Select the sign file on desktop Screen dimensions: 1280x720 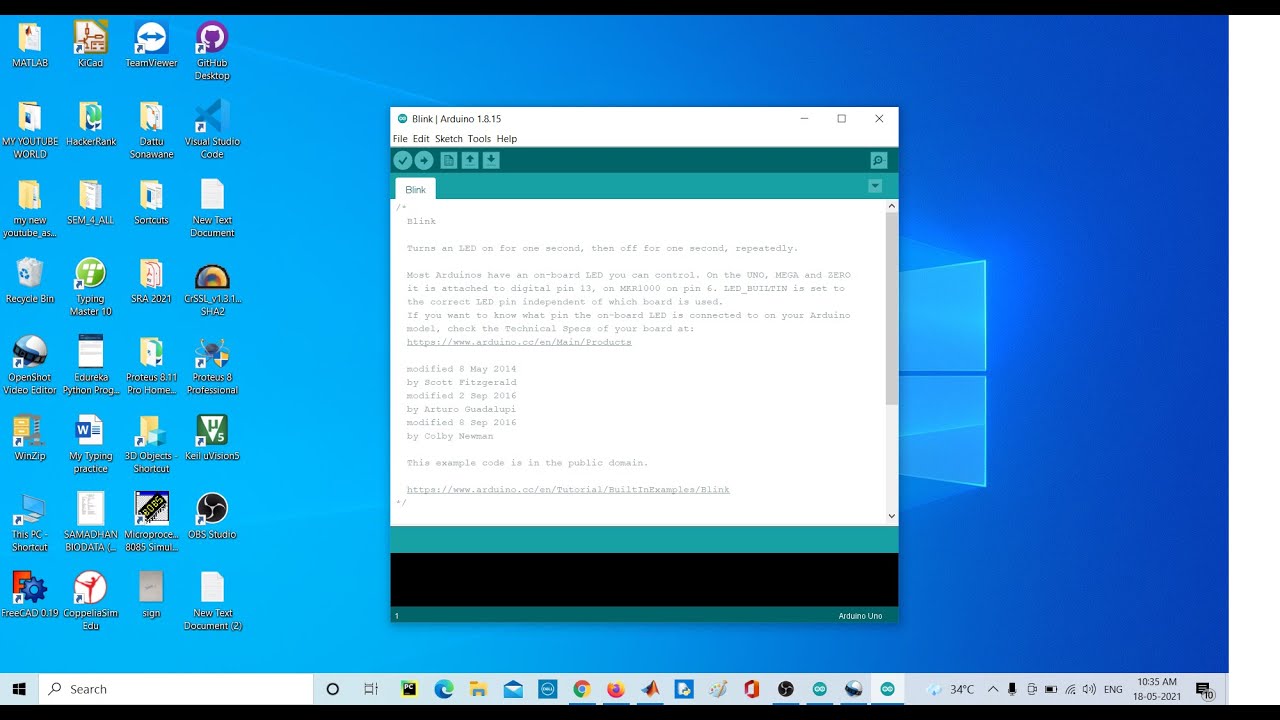pos(151,594)
